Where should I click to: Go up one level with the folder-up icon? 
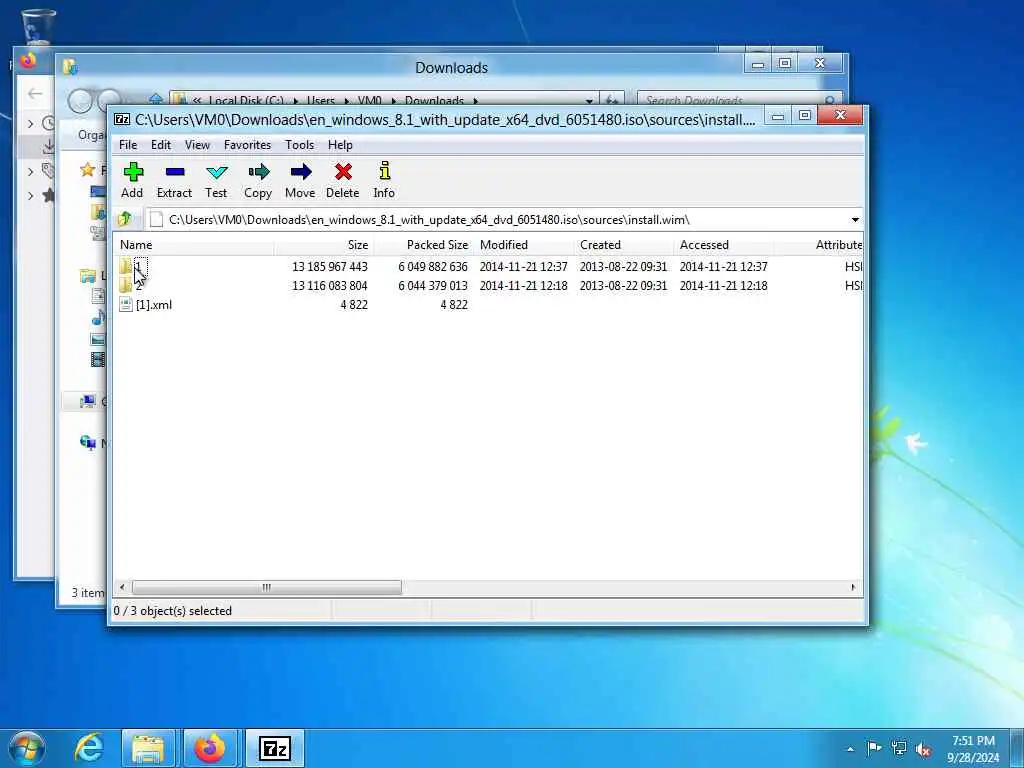click(125, 219)
